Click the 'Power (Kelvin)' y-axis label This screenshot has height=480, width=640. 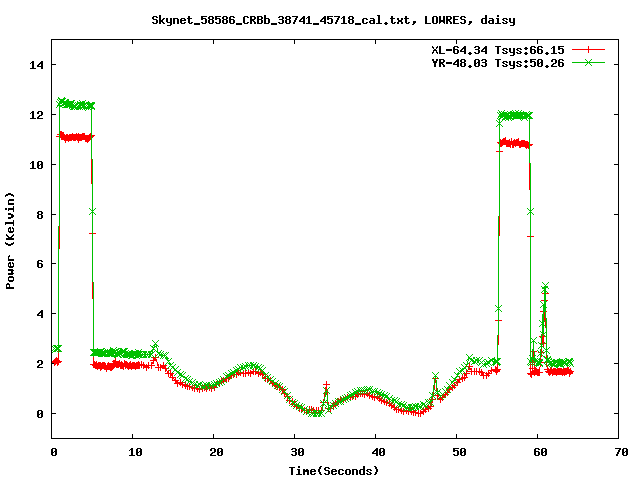(10, 241)
